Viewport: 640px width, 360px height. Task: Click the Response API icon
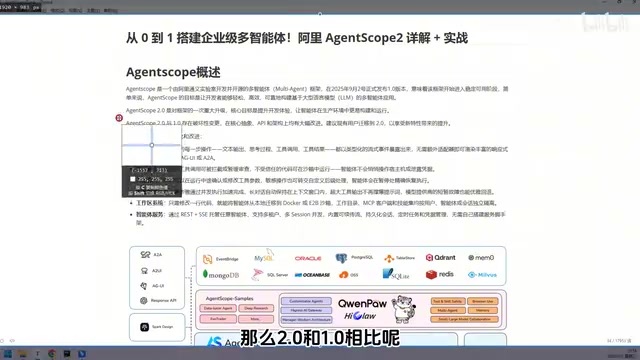click(144, 300)
